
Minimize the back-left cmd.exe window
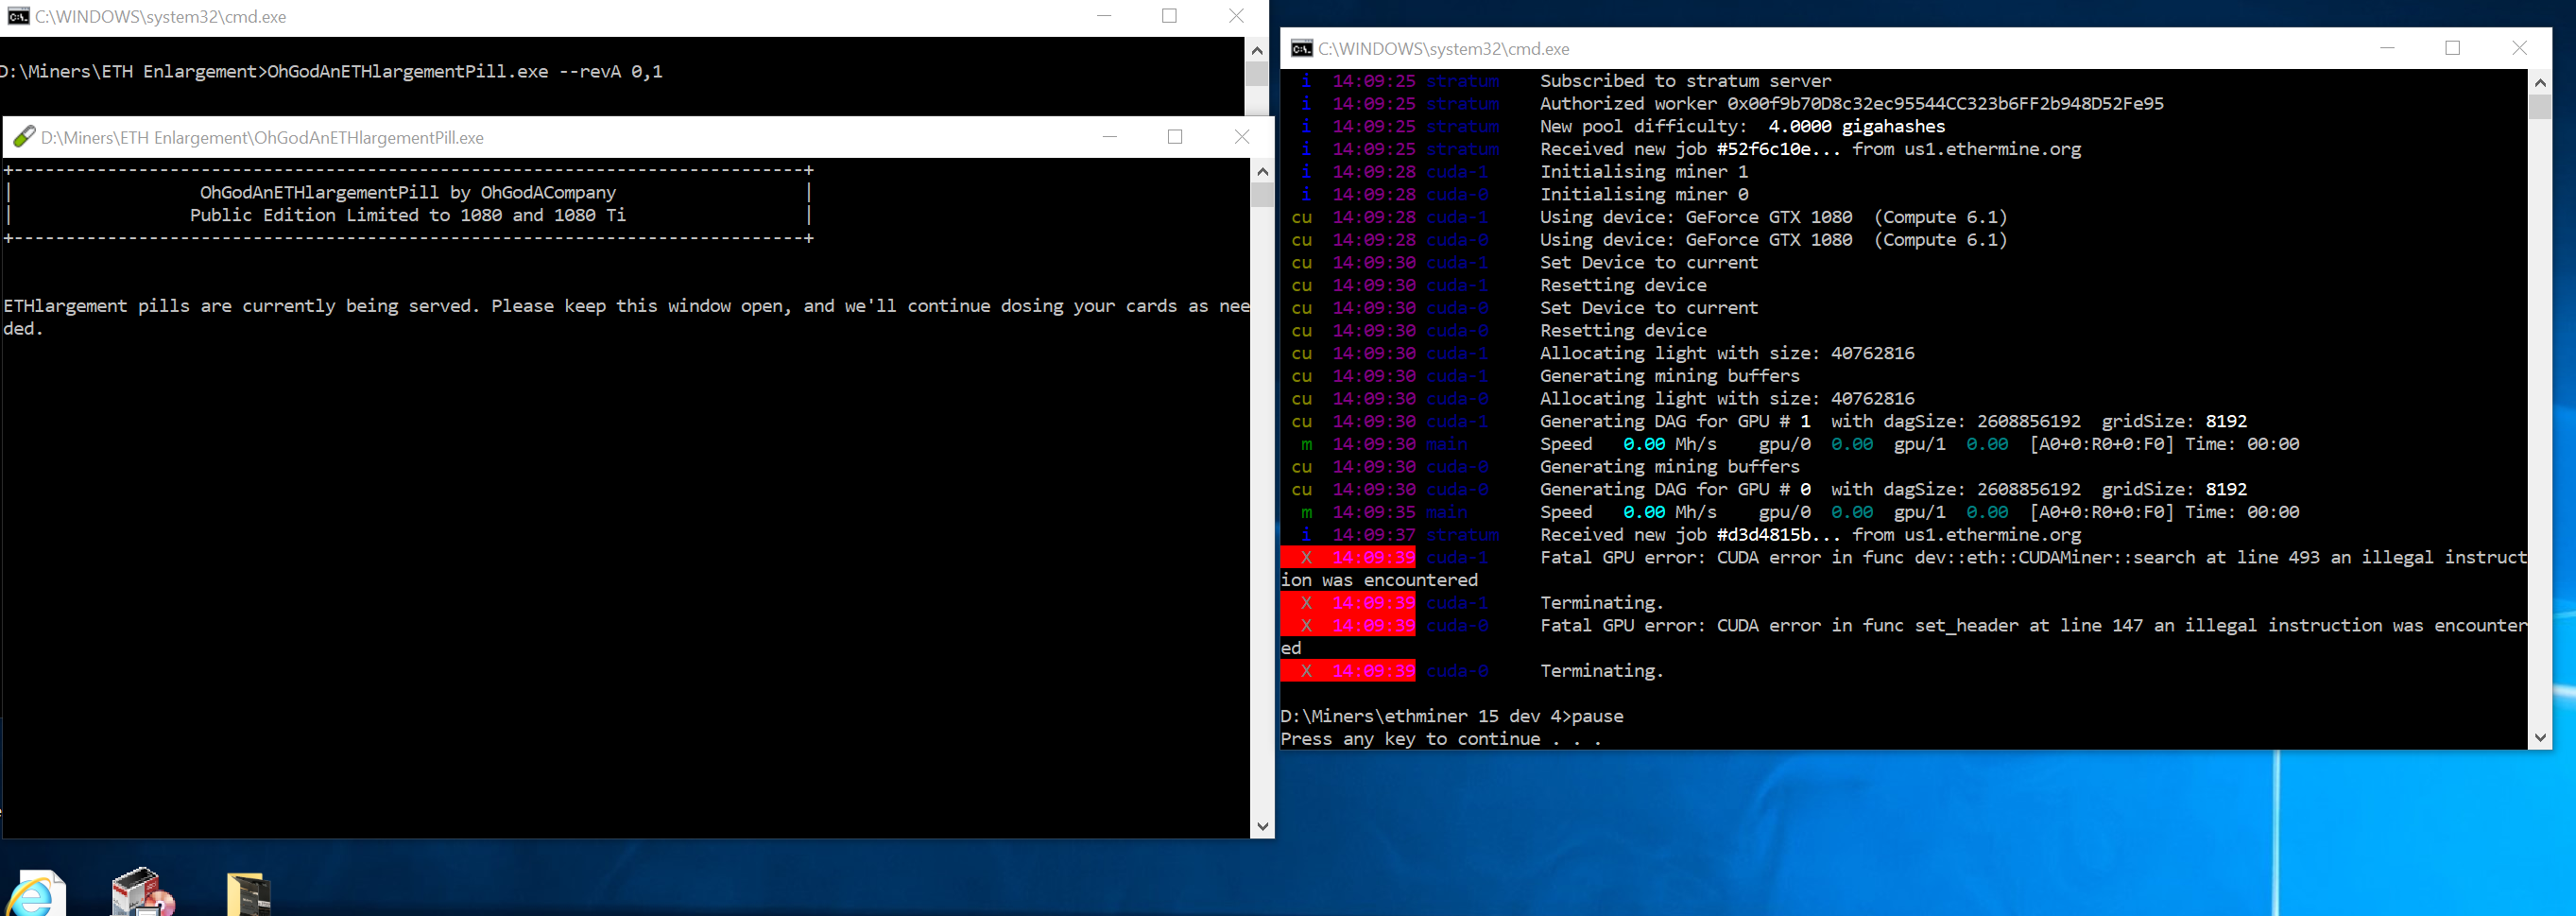[x=1104, y=16]
